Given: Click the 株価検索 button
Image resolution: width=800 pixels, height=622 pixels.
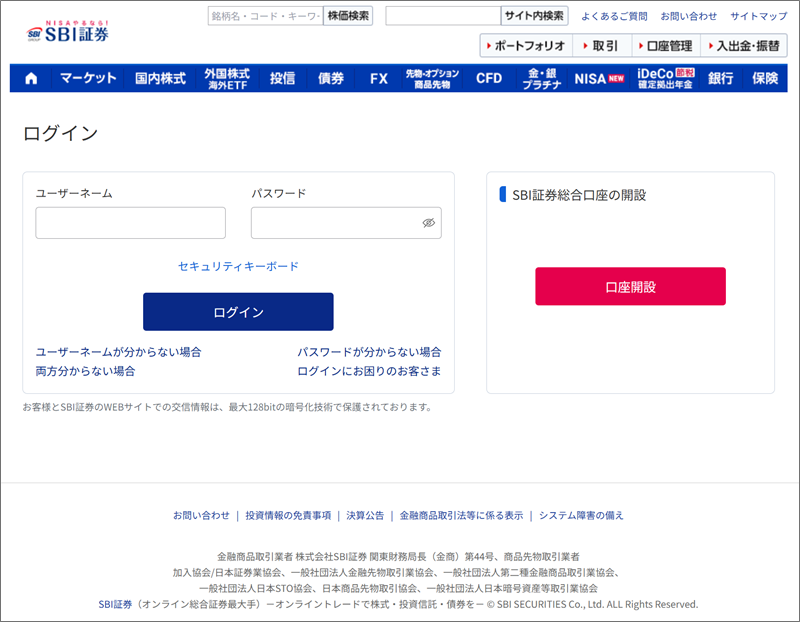Looking at the screenshot, I should (348, 16).
